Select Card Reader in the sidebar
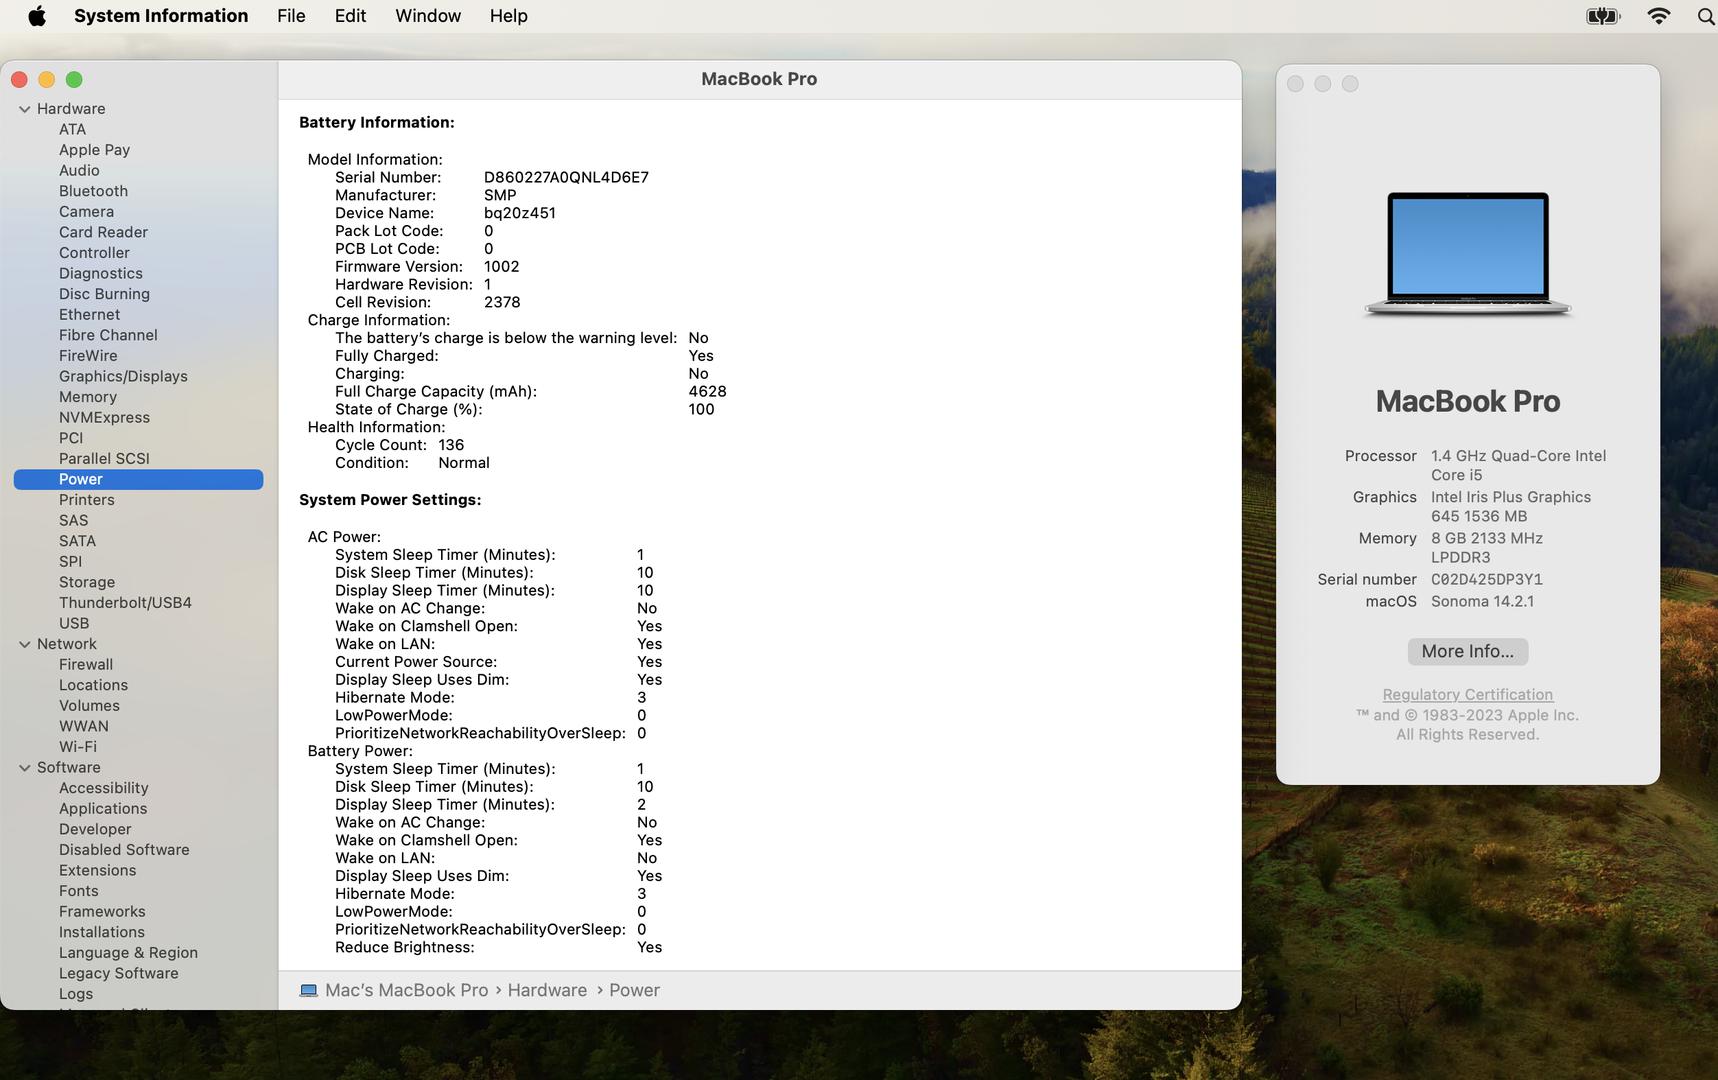Viewport: 1718px width, 1080px height. pyautogui.click(x=103, y=232)
